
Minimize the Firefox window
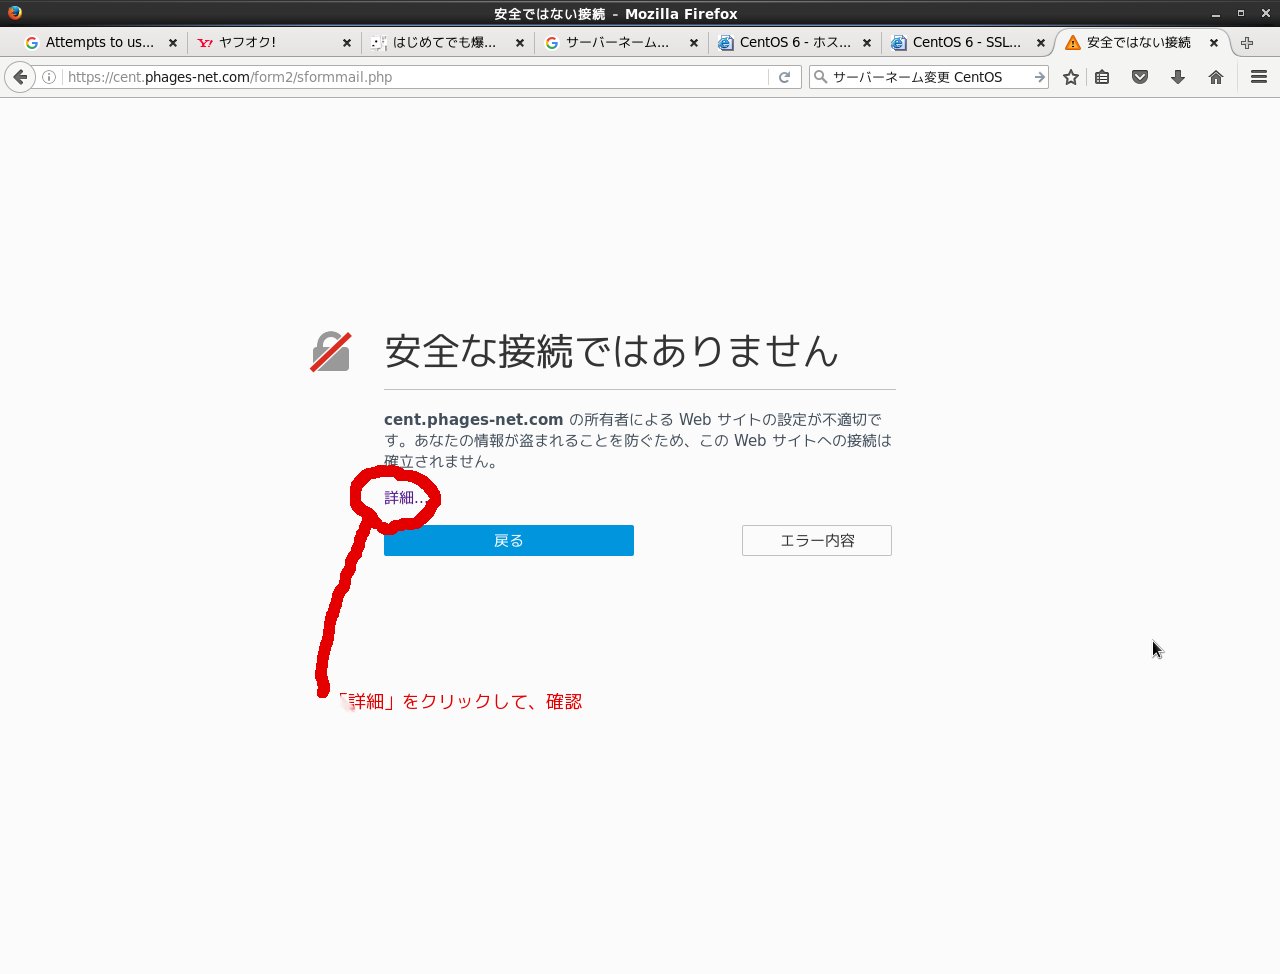click(1216, 14)
